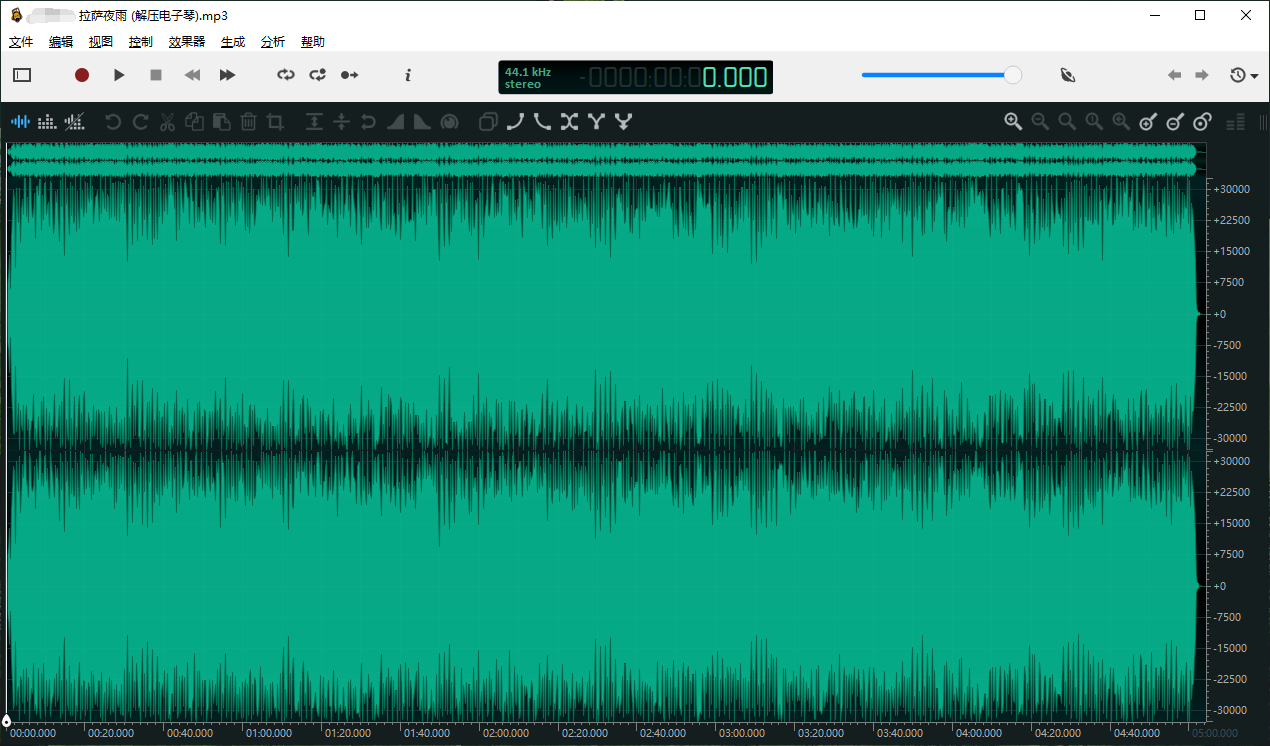The width and height of the screenshot is (1270, 746).
Task: Open the 文件 menu
Action: (21, 42)
